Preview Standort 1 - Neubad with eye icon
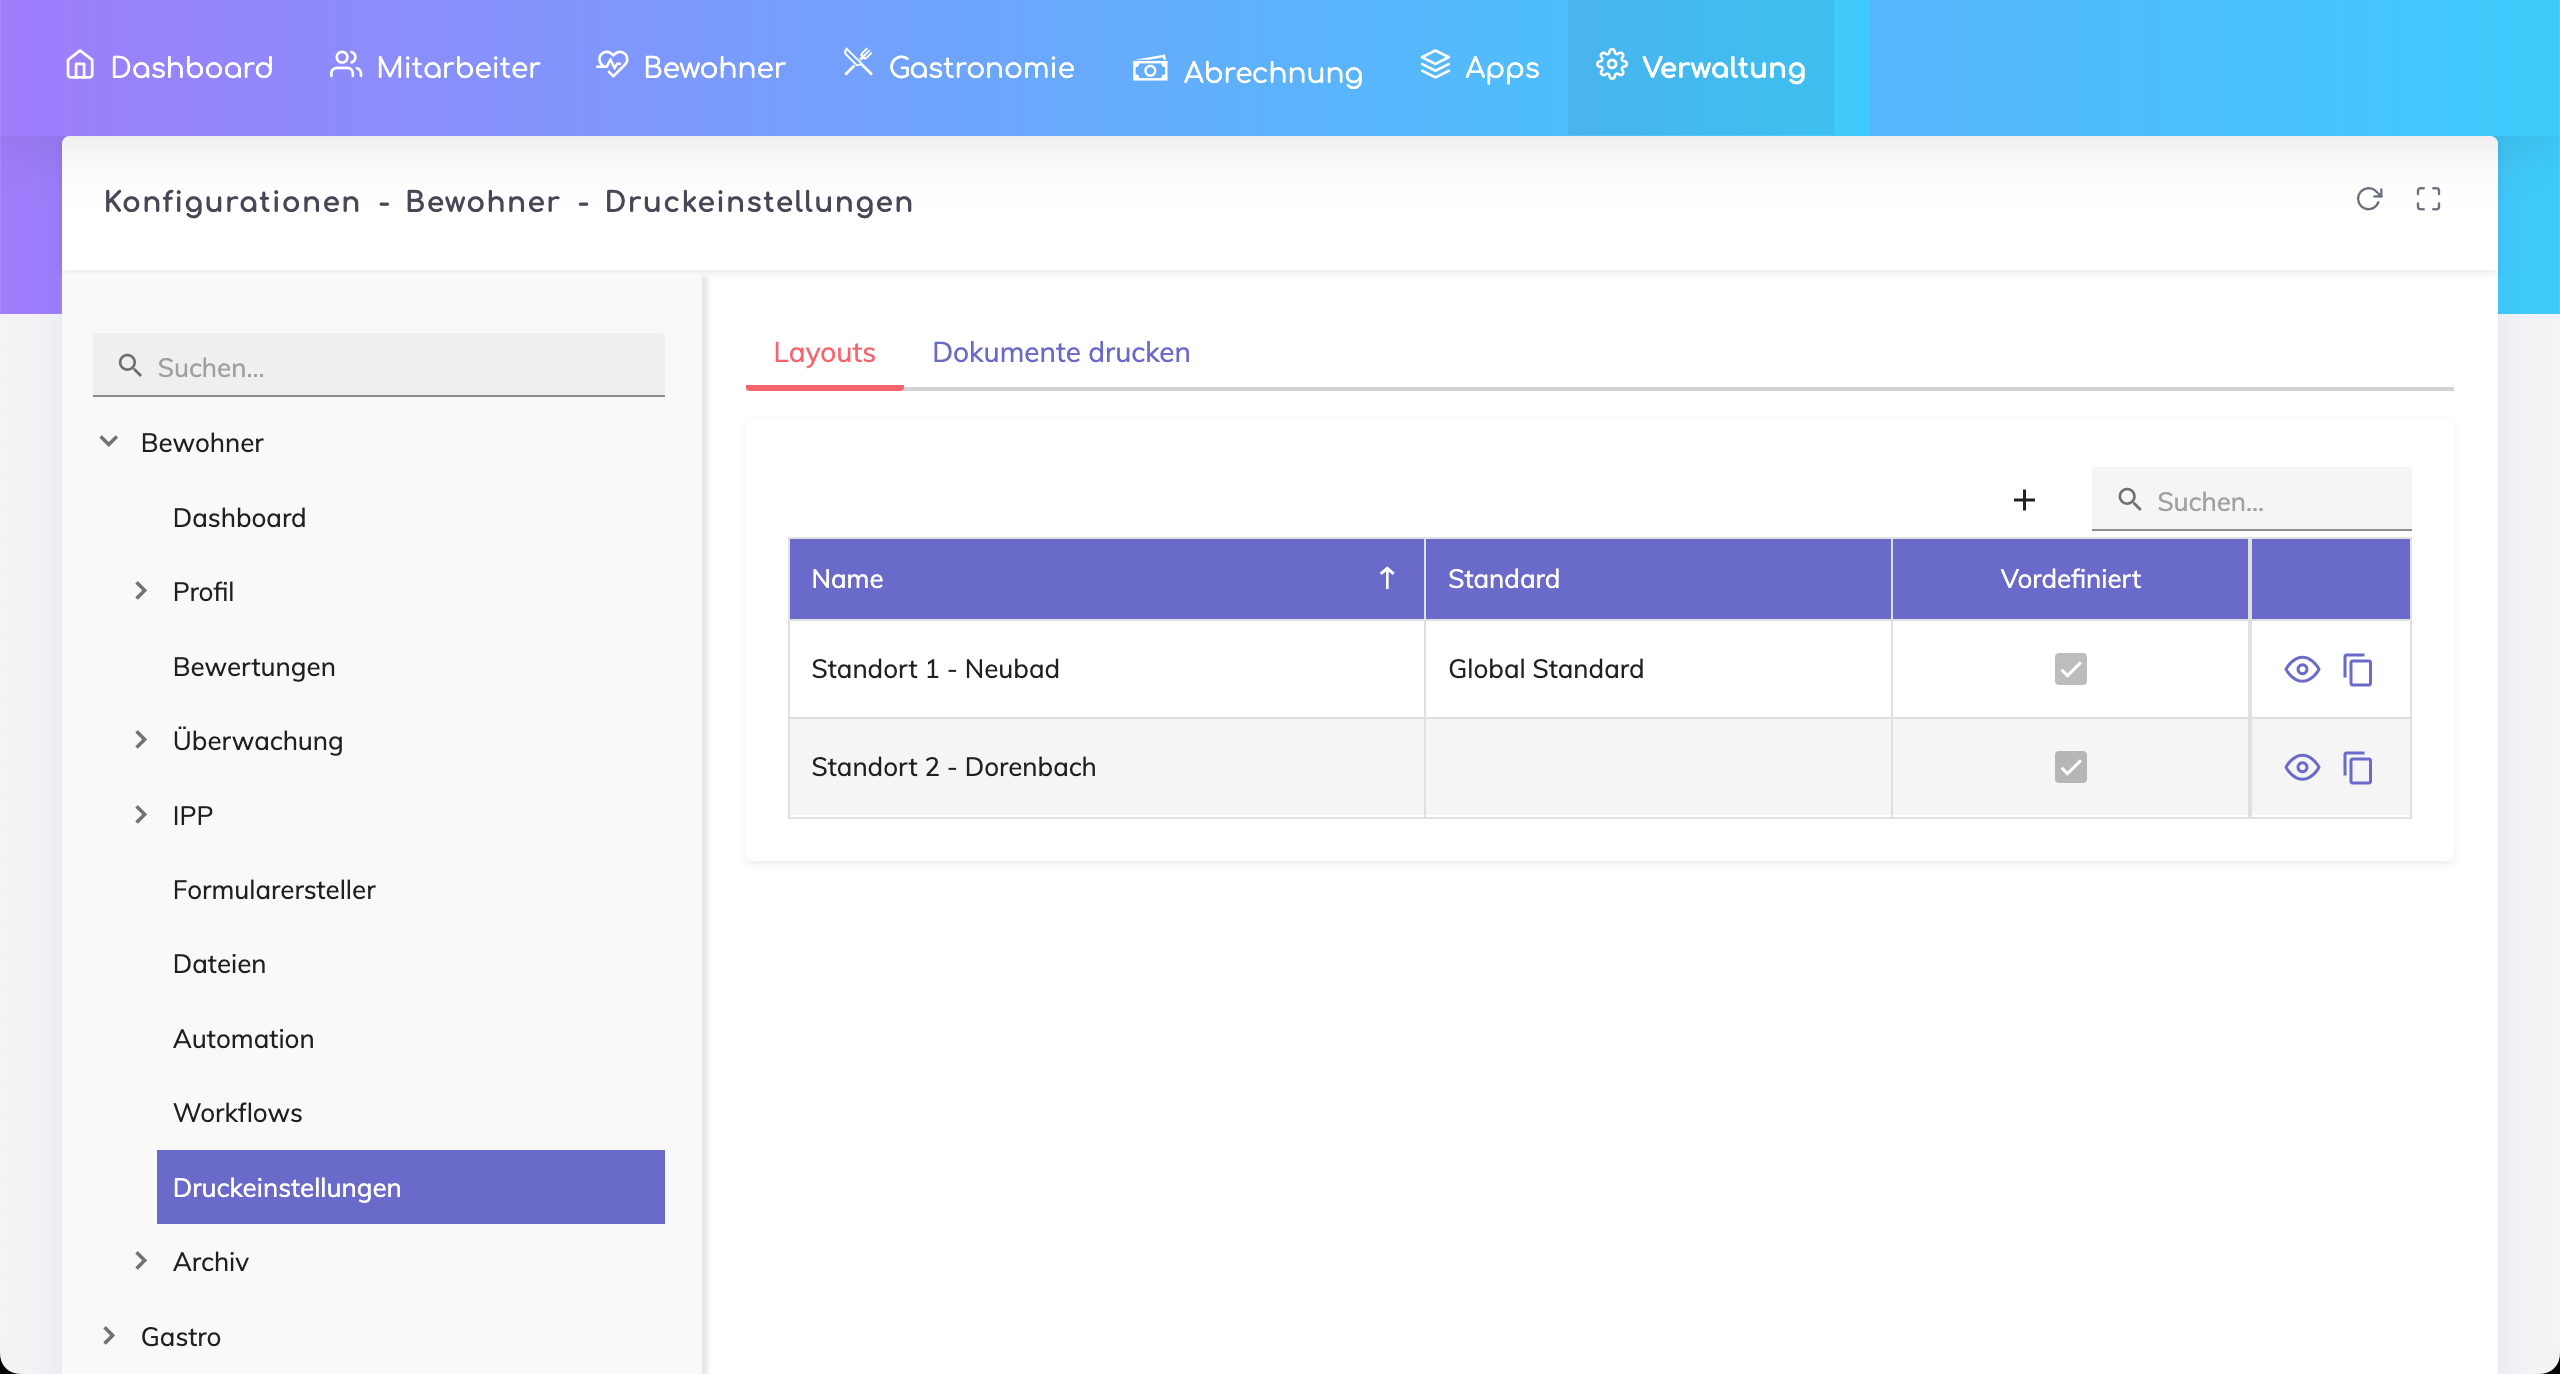The height and width of the screenshot is (1374, 2560). pos(2301,669)
